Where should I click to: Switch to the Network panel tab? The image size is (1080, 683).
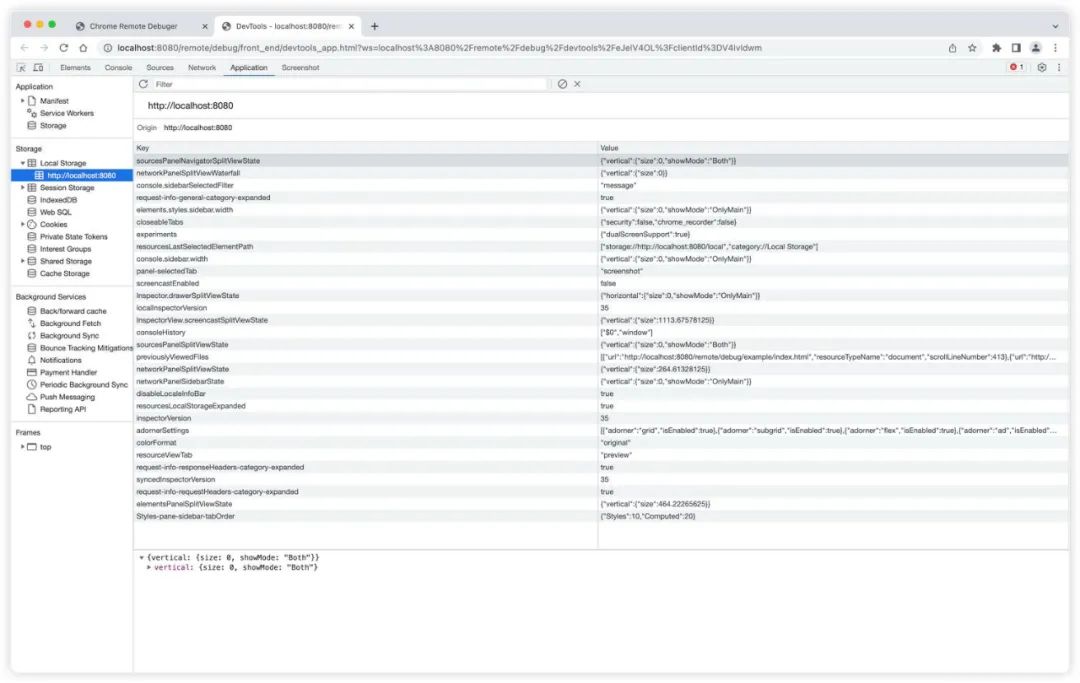(201, 67)
